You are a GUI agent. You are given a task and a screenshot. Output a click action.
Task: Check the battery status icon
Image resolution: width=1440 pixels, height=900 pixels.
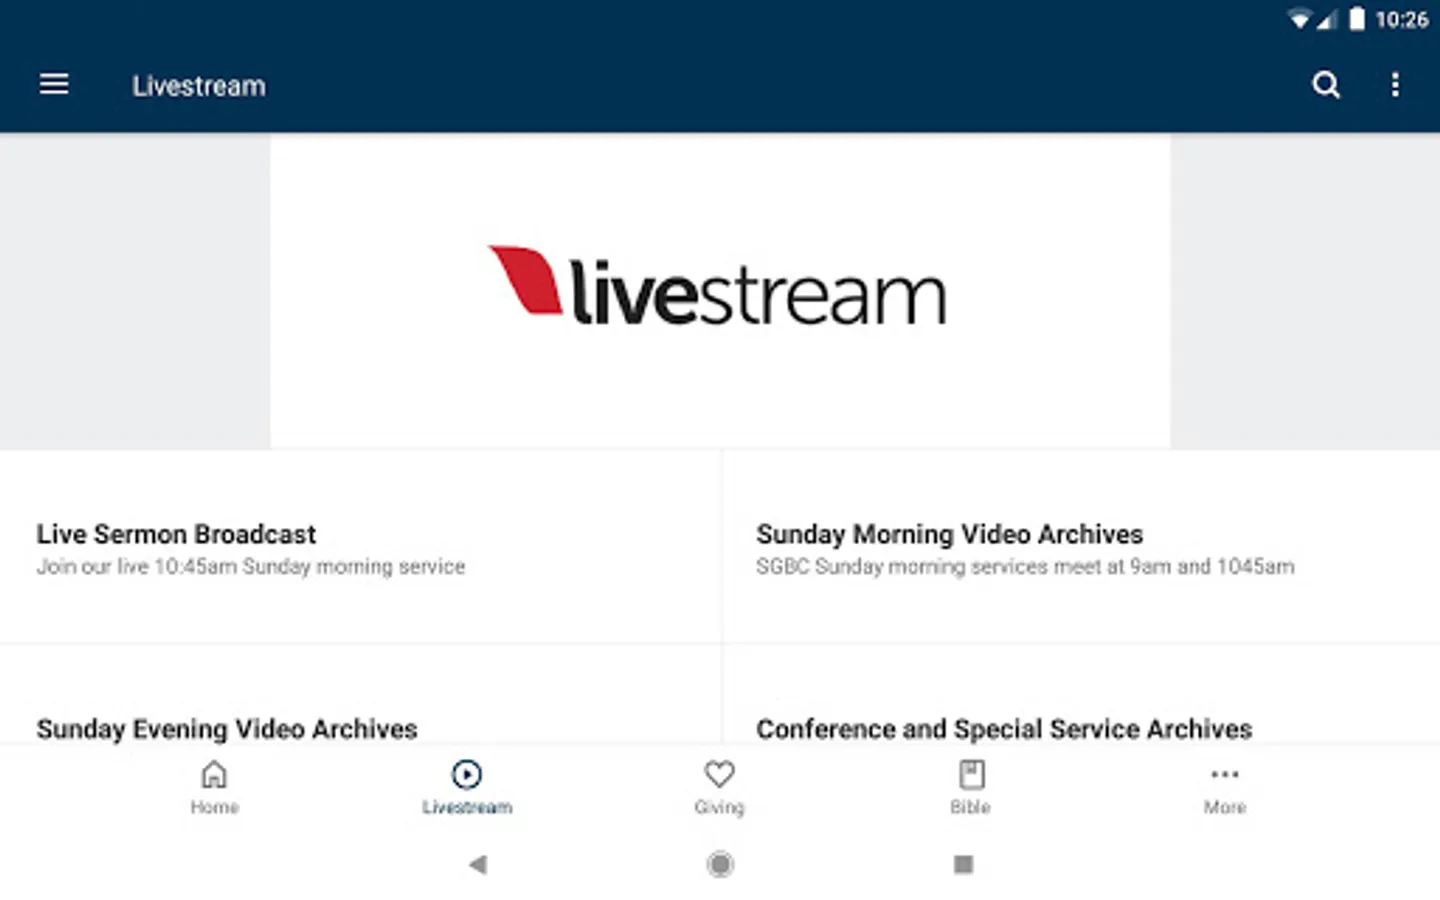point(1357,19)
